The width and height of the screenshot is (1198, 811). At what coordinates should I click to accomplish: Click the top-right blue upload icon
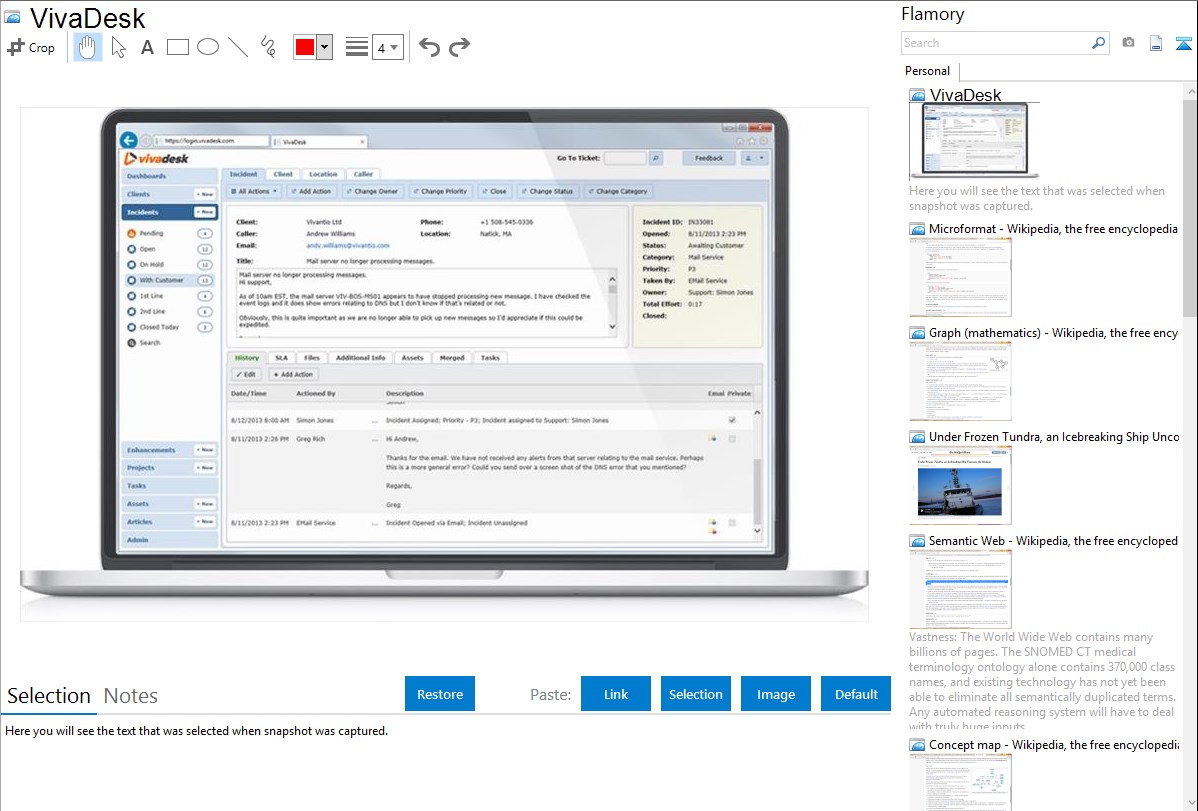coord(1183,43)
